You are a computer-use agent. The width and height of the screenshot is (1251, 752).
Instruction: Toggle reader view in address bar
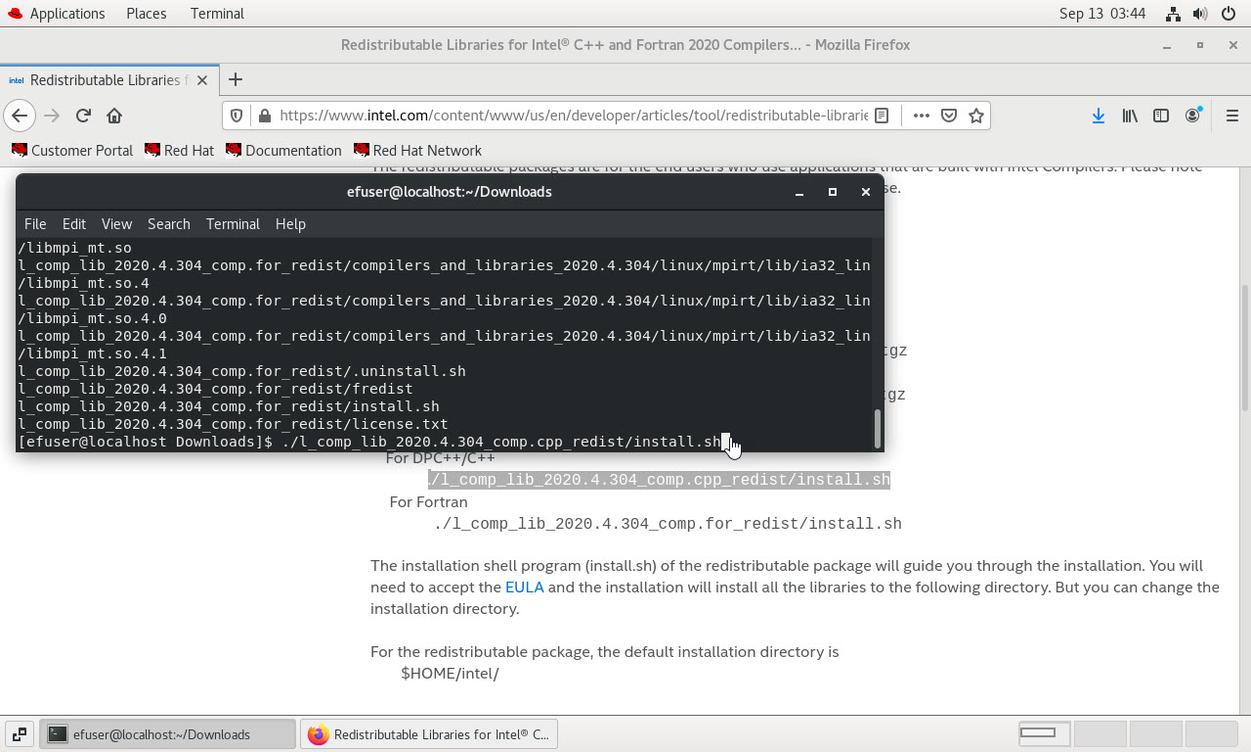882,115
